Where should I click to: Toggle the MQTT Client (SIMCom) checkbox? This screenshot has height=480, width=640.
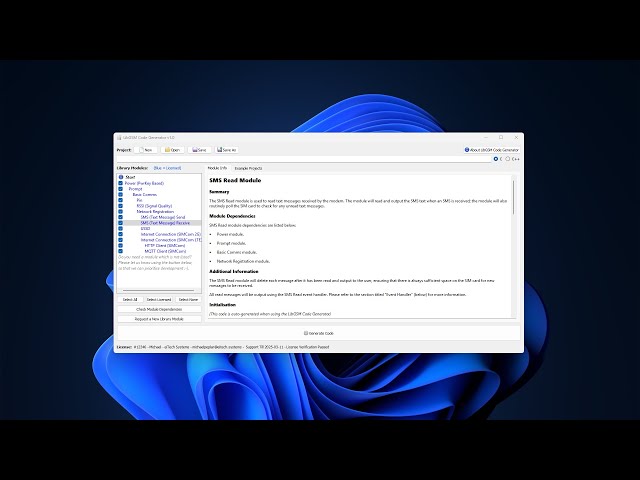(x=120, y=251)
